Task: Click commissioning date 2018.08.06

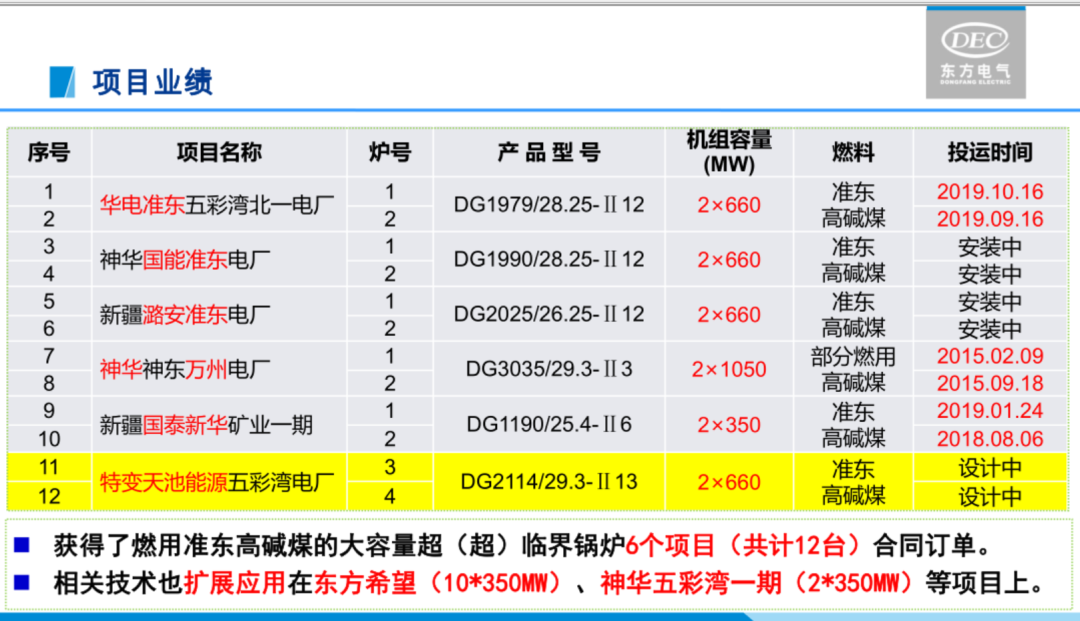Action: click(x=990, y=439)
